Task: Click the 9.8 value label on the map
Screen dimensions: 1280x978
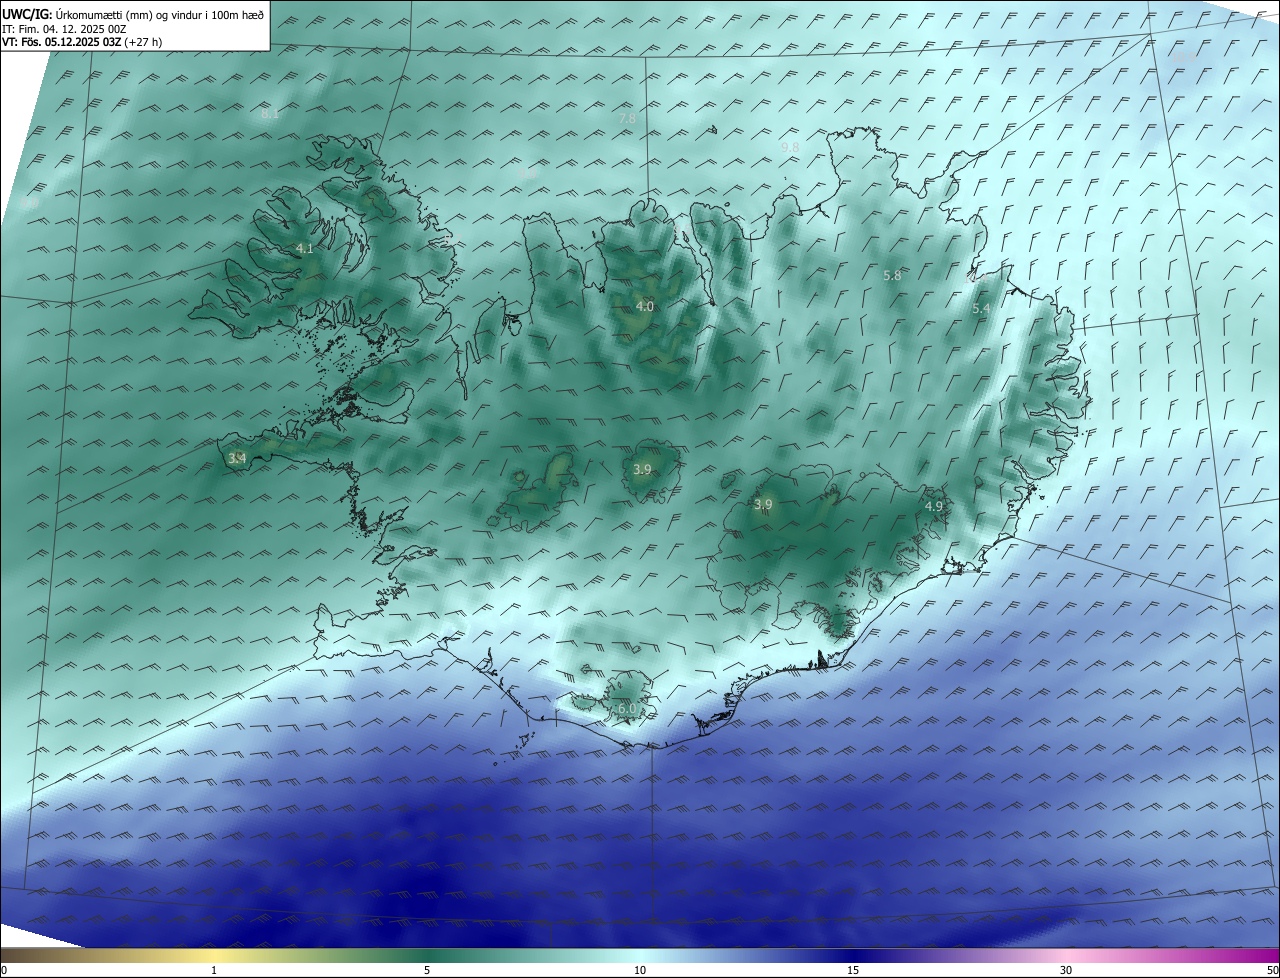Action: click(x=790, y=147)
